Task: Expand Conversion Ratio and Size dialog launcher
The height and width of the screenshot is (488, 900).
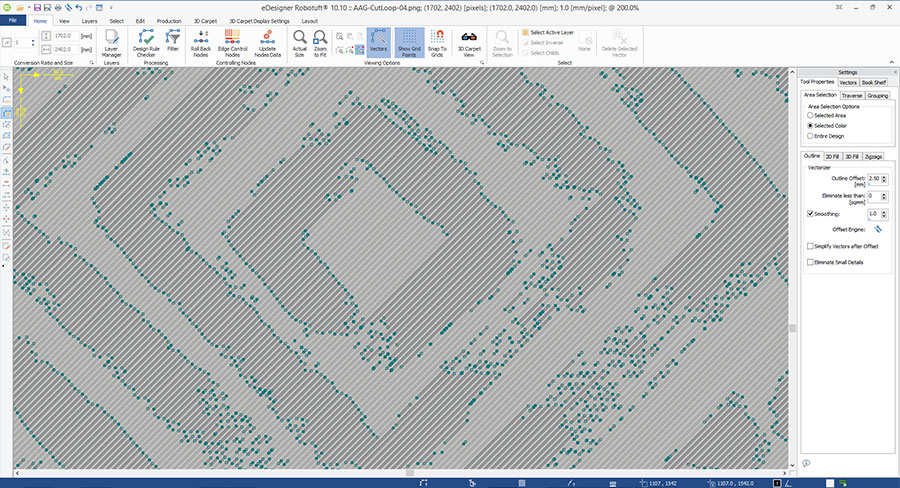Action: click(91, 63)
